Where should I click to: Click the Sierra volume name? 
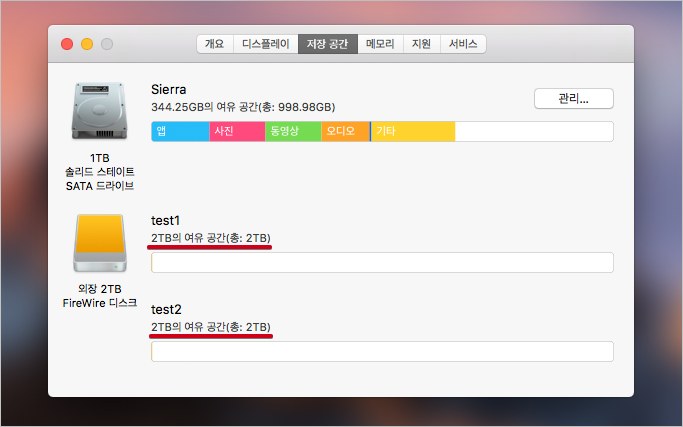click(x=169, y=90)
